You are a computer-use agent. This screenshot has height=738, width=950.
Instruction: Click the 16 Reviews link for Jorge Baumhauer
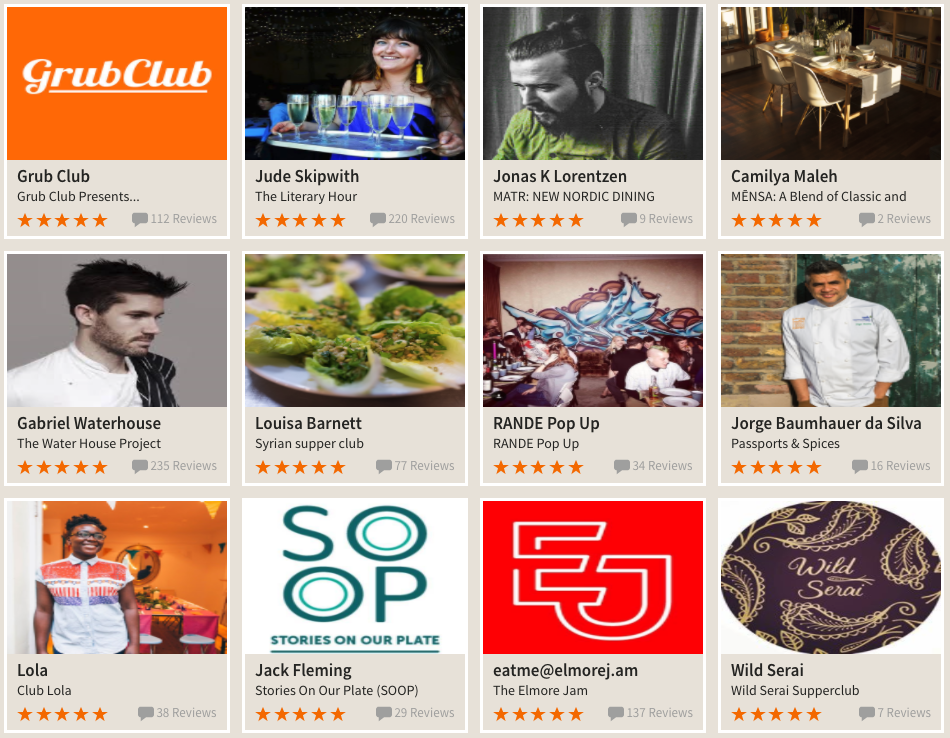(x=900, y=466)
